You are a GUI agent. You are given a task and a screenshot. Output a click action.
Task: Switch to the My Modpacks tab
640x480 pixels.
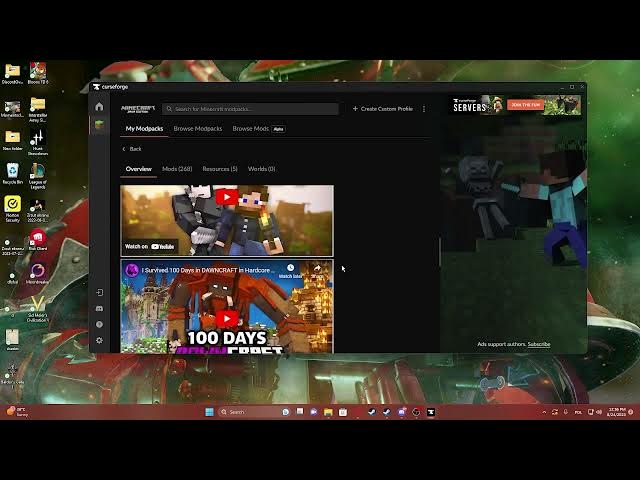tap(144, 129)
